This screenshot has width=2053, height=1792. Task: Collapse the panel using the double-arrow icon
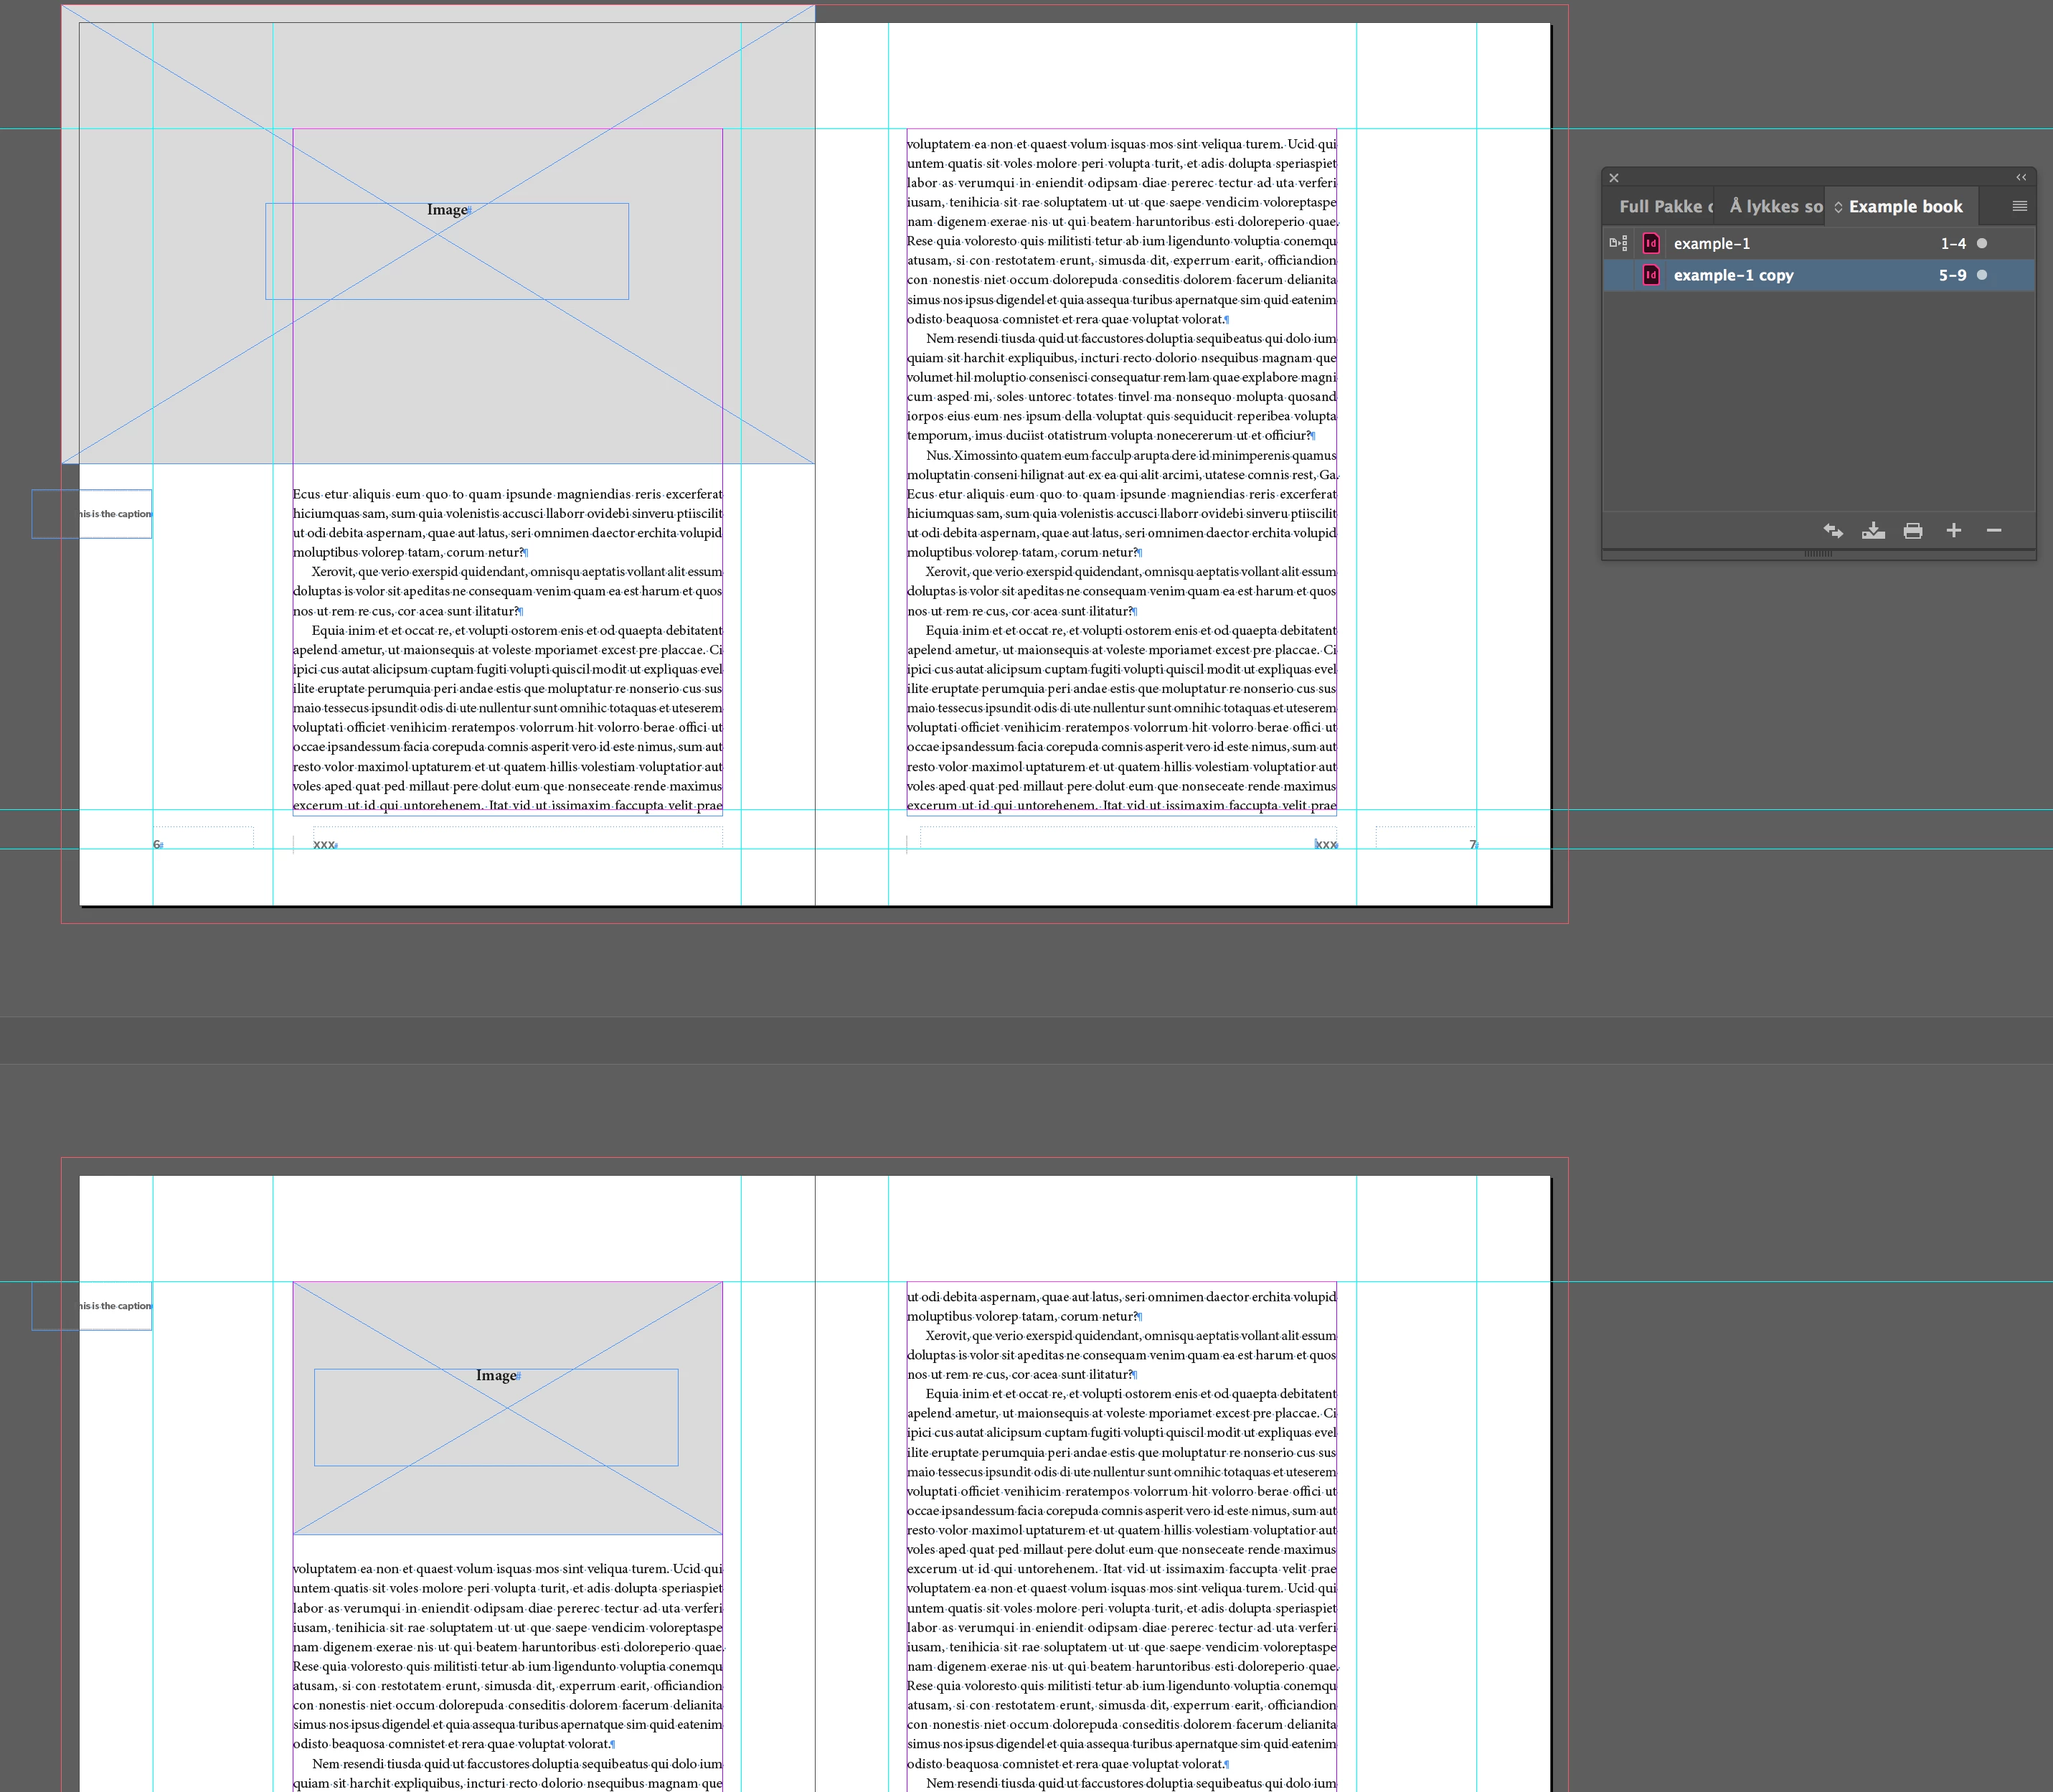(x=2021, y=178)
